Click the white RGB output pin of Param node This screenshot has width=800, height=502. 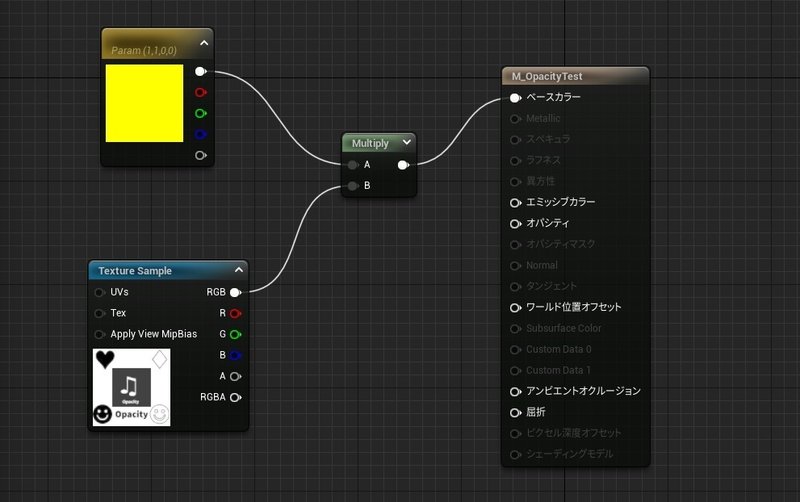pos(201,71)
